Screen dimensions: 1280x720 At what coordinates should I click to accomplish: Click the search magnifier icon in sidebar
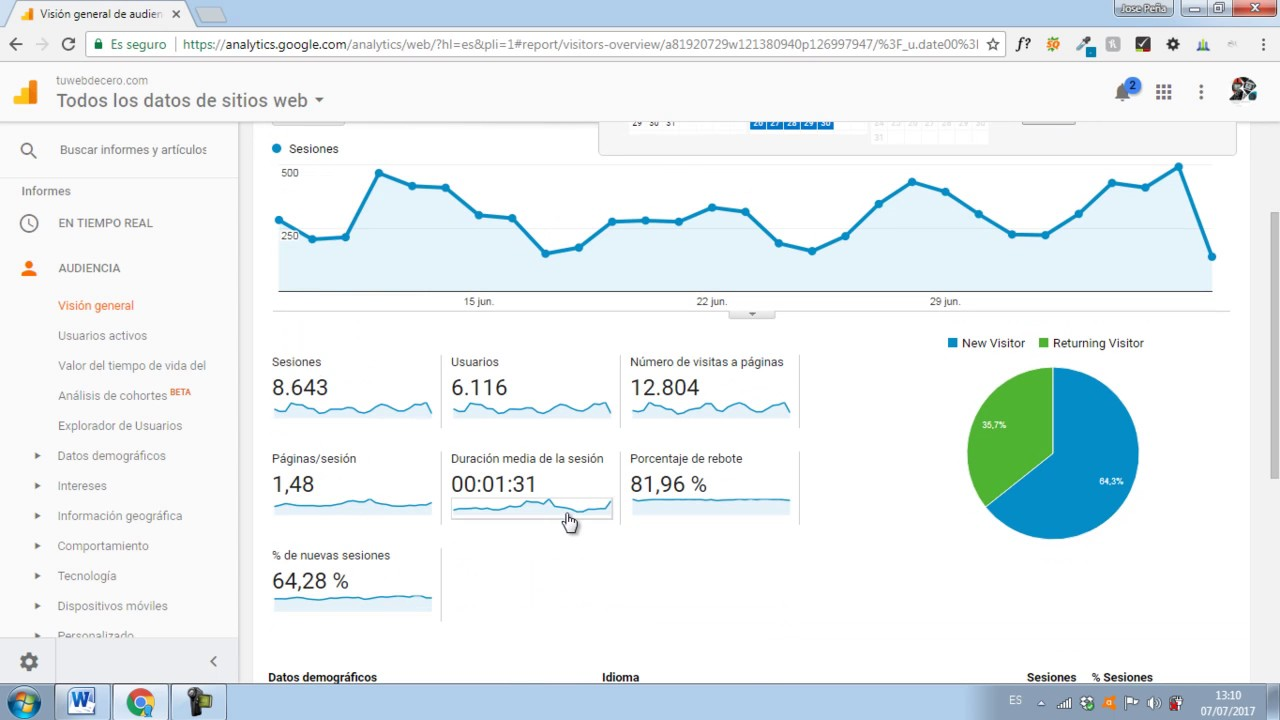click(x=28, y=150)
